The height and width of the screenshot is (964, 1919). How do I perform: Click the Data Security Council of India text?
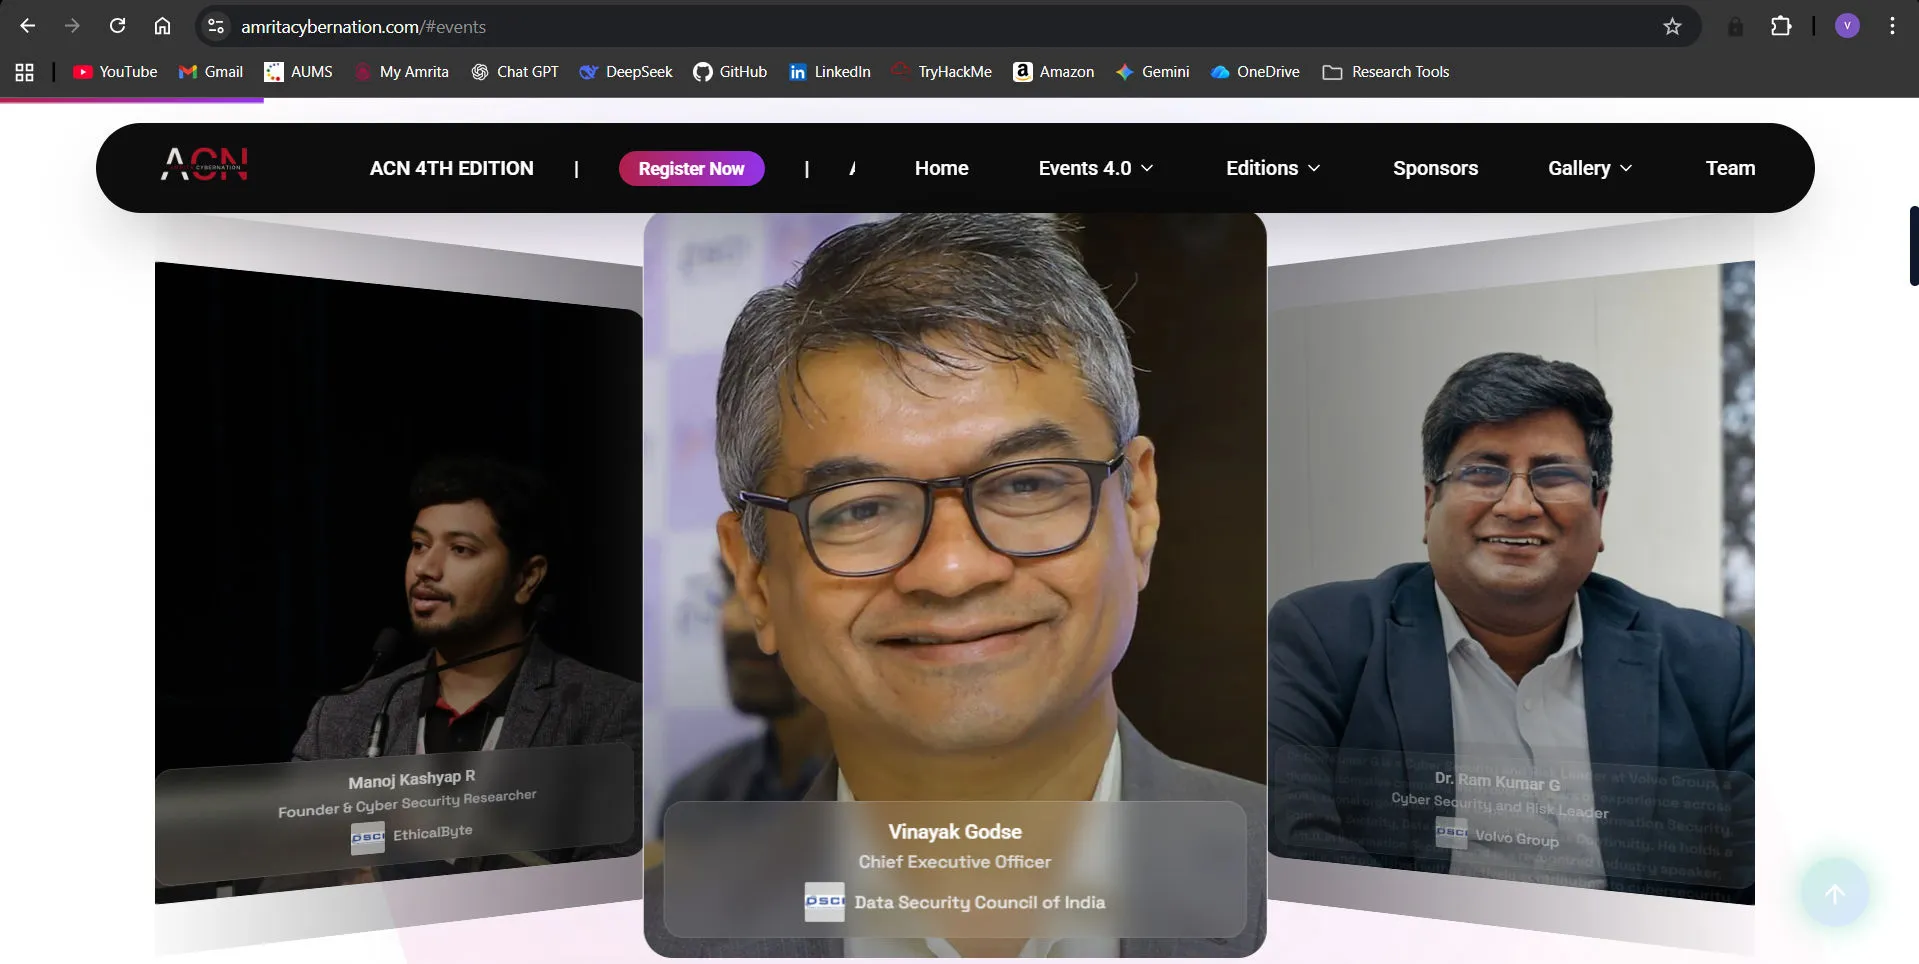coord(980,902)
